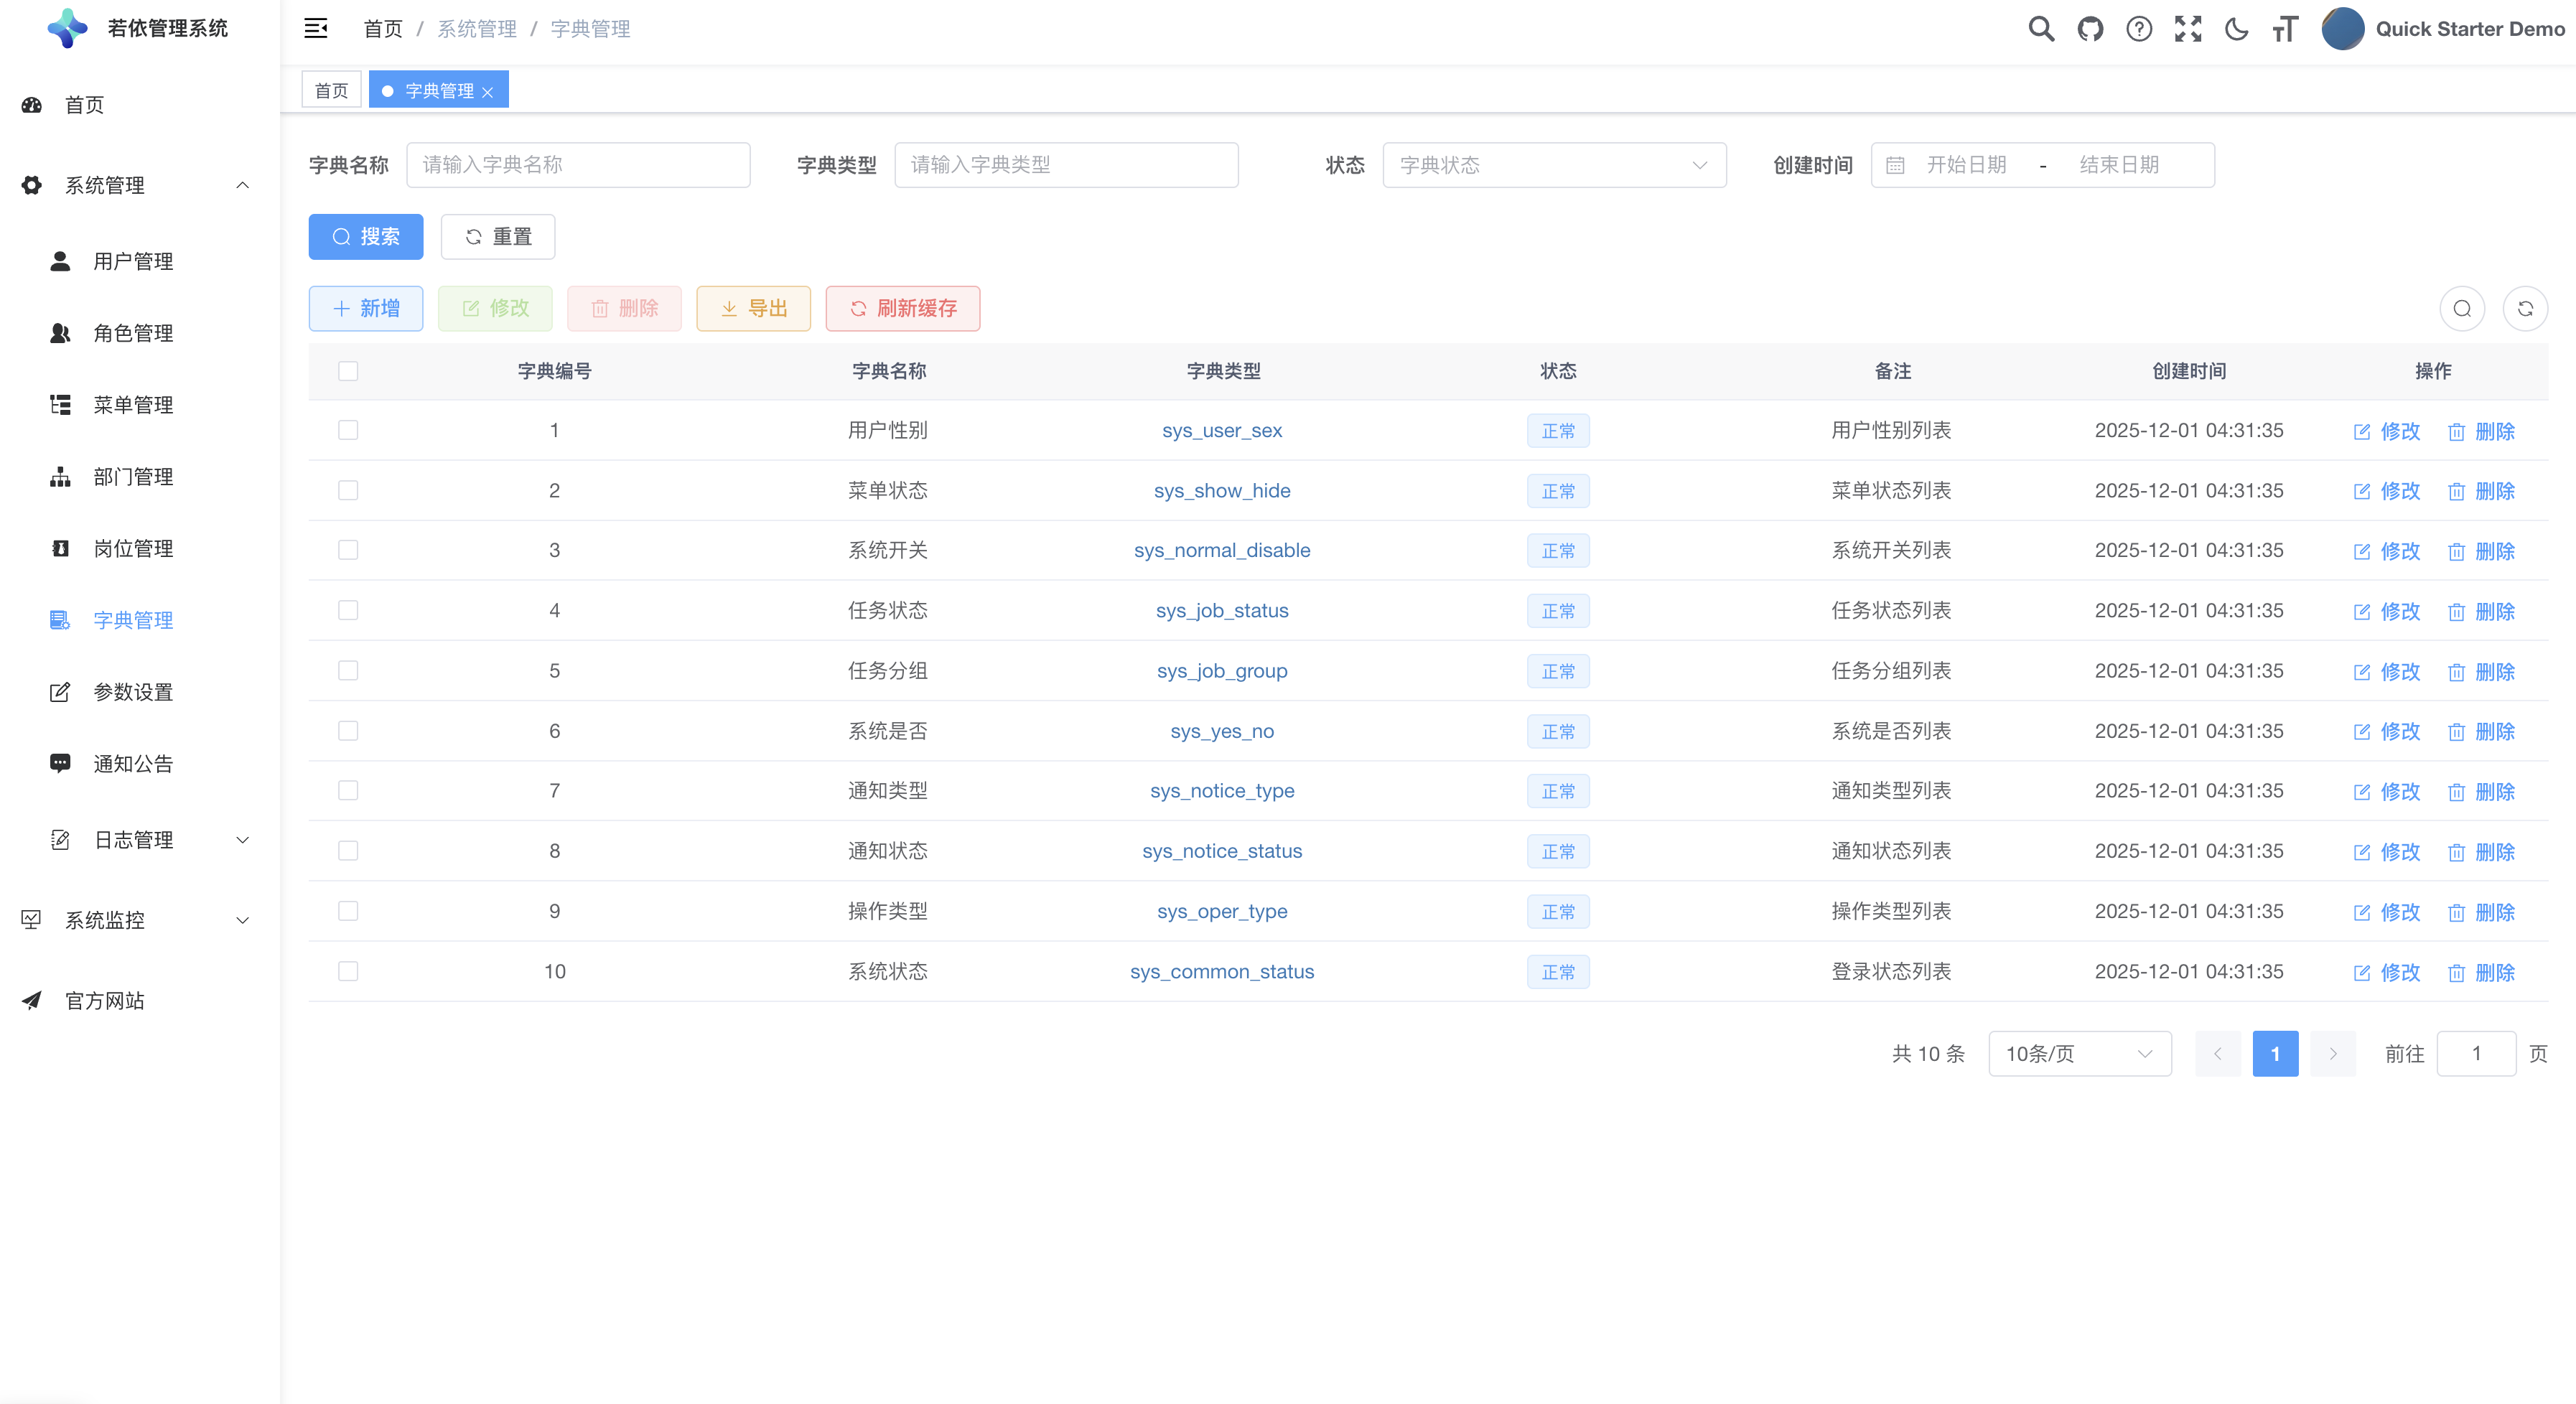Click delete trash icon for sys_yes_no row
2576x1404 pixels.
click(x=2456, y=732)
